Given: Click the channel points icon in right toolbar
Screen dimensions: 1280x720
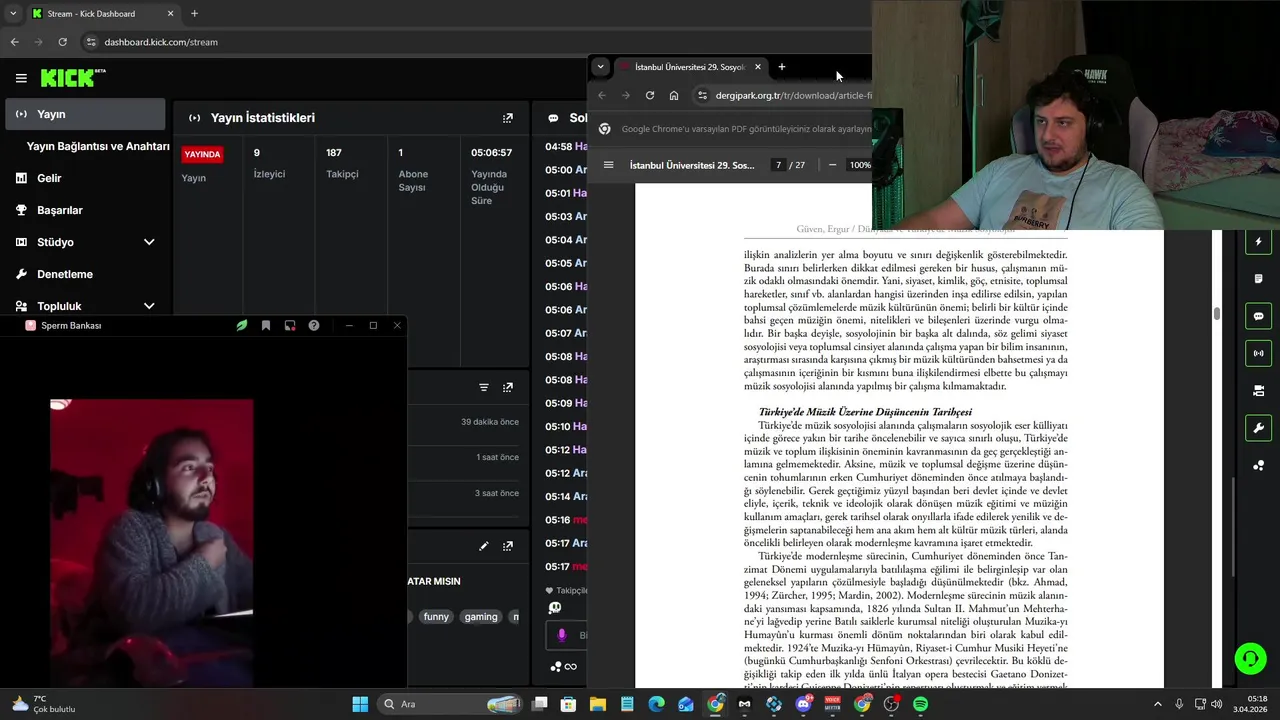Looking at the screenshot, I should click(1258, 465).
